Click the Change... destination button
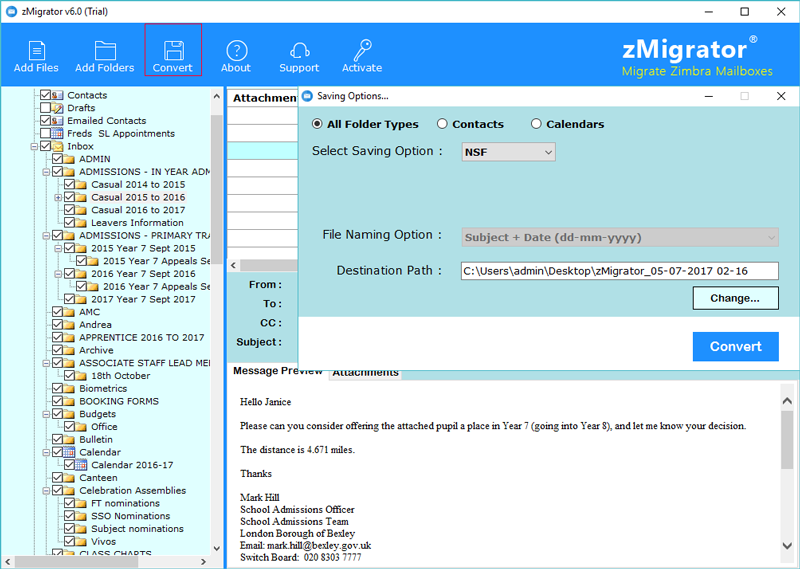The image size is (800, 569). 735,298
